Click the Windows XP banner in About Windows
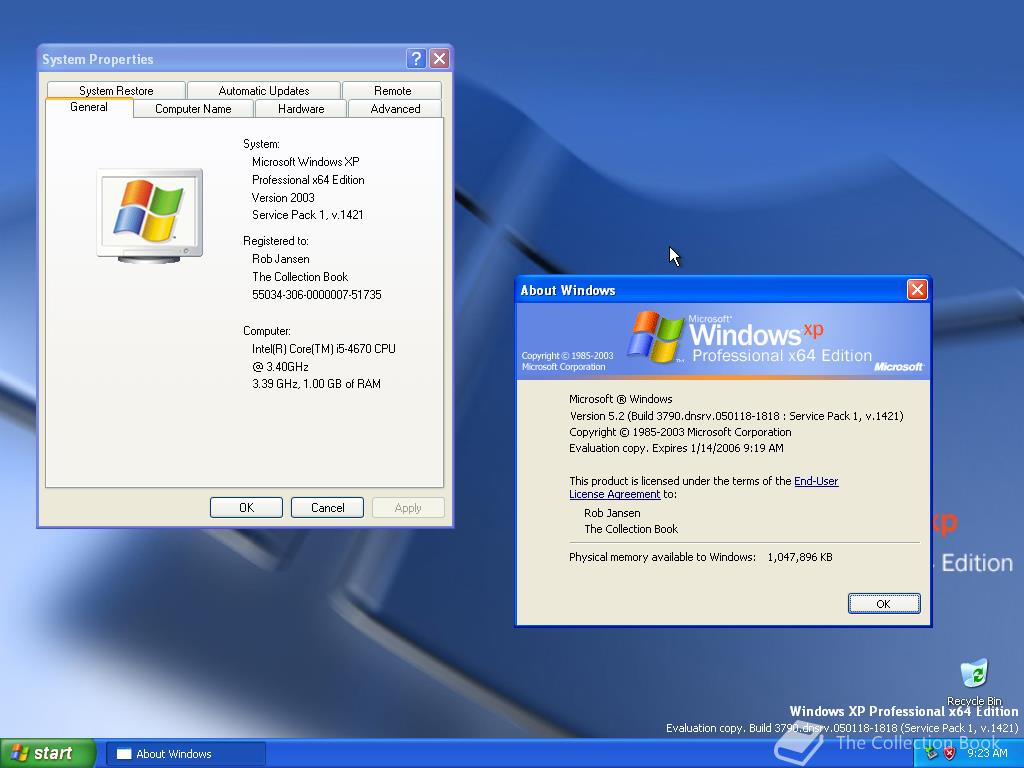 tap(723, 341)
